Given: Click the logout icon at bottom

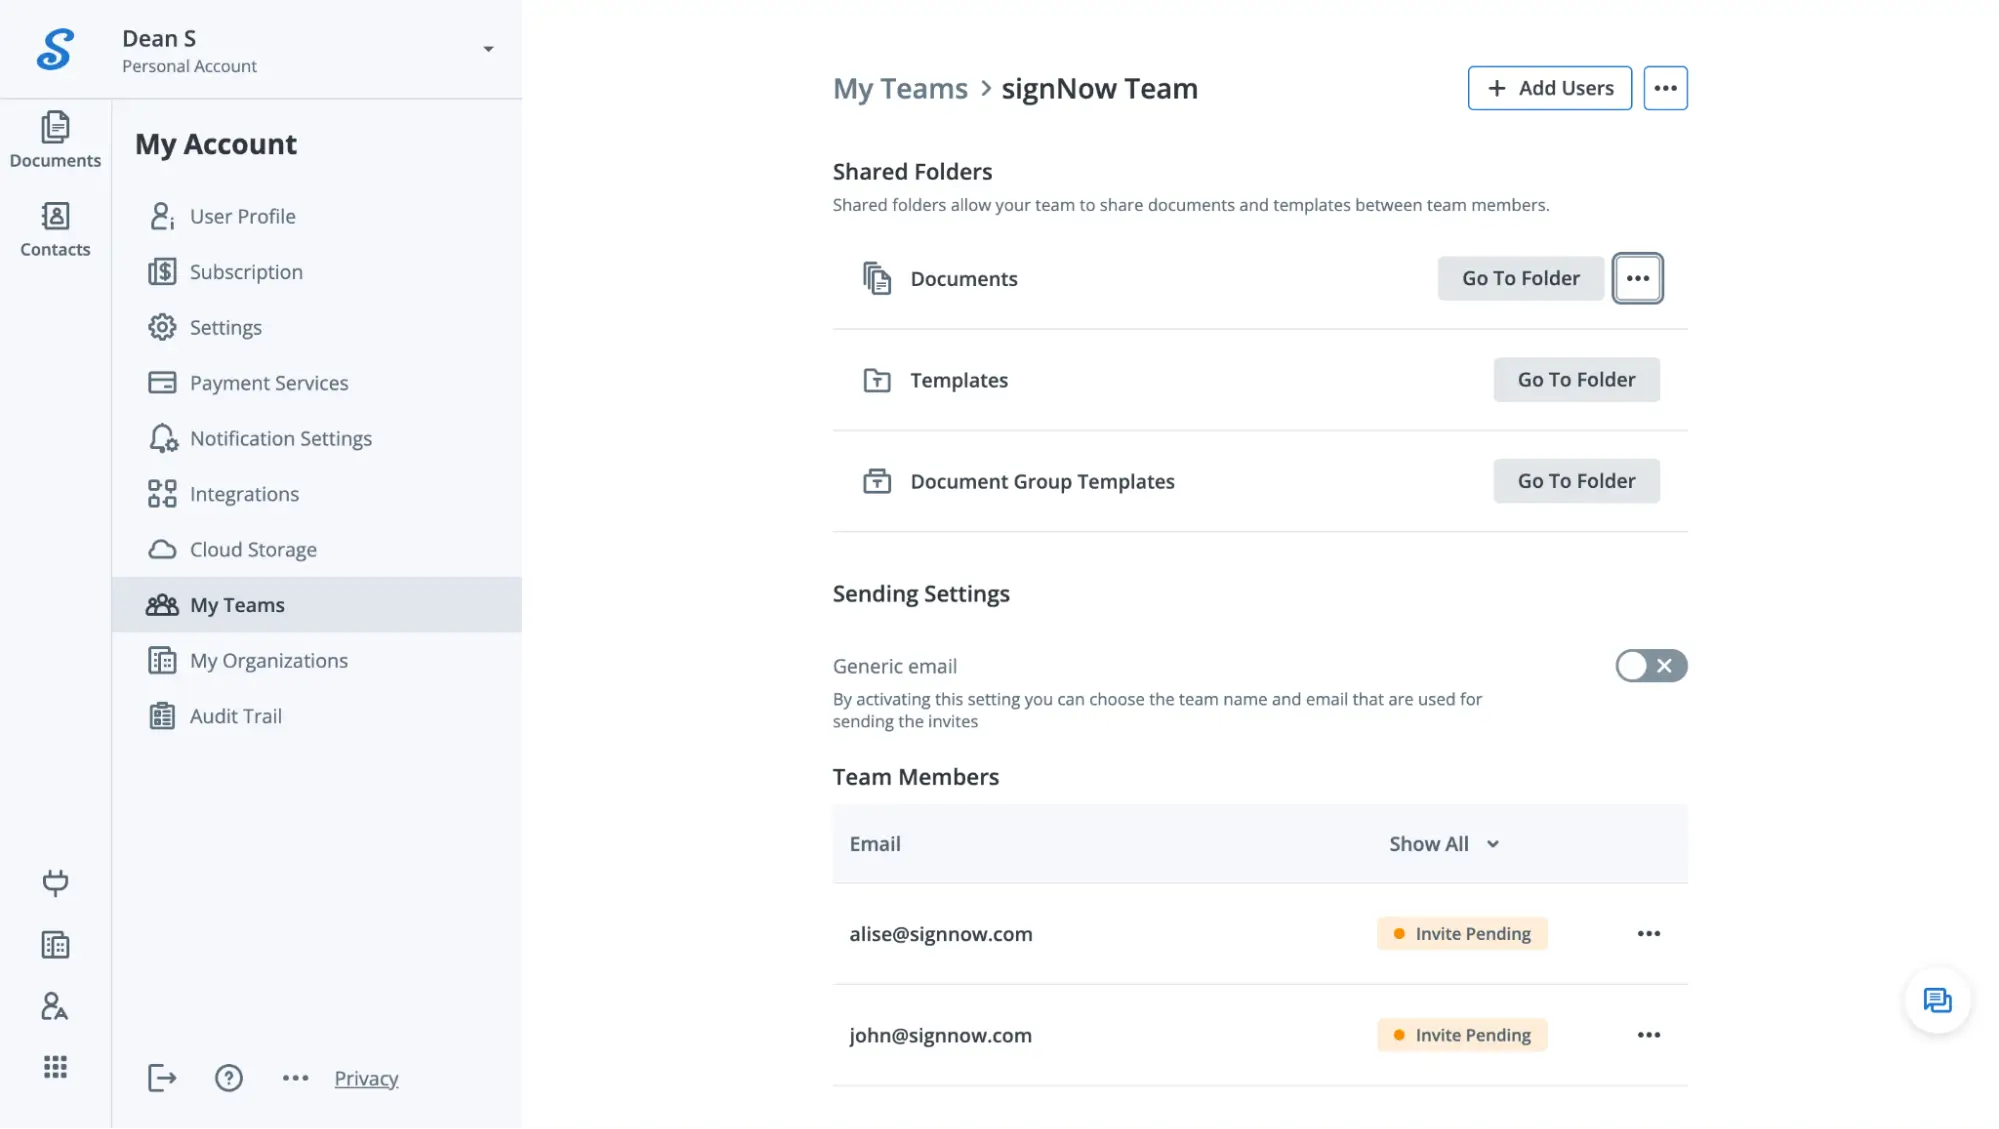Looking at the screenshot, I should (x=162, y=1078).
